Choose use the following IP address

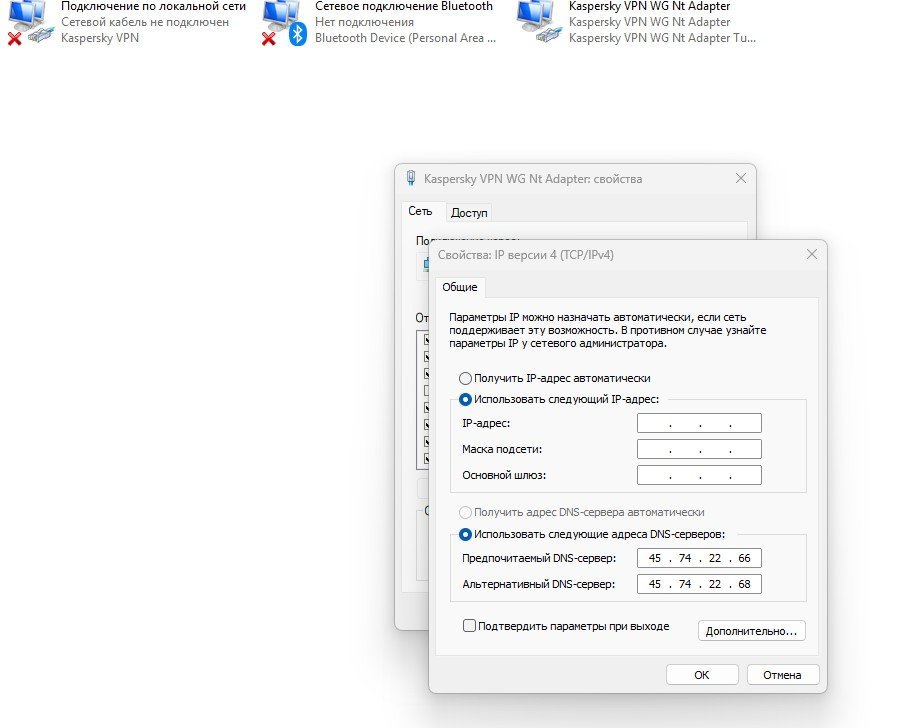coord(465,399)
